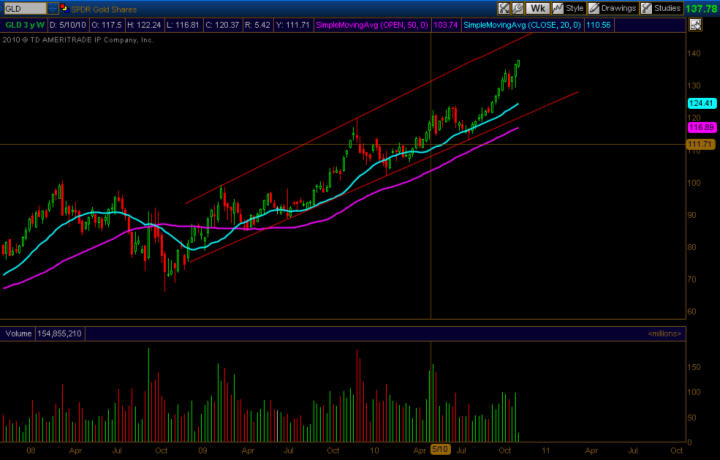Click the GLD 3 y W chart label
Viewport: 720px width, 460px height.
click(x=25, y=25)
